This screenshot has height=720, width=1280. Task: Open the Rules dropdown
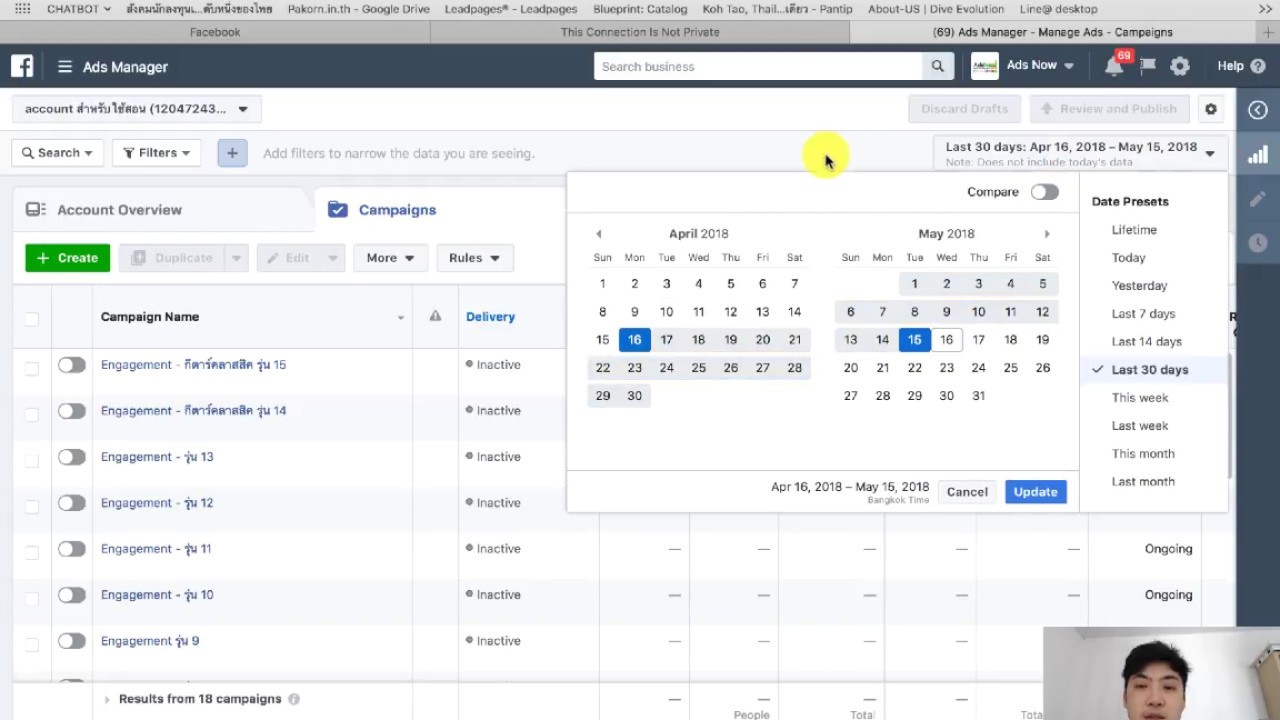coord(474,258)
